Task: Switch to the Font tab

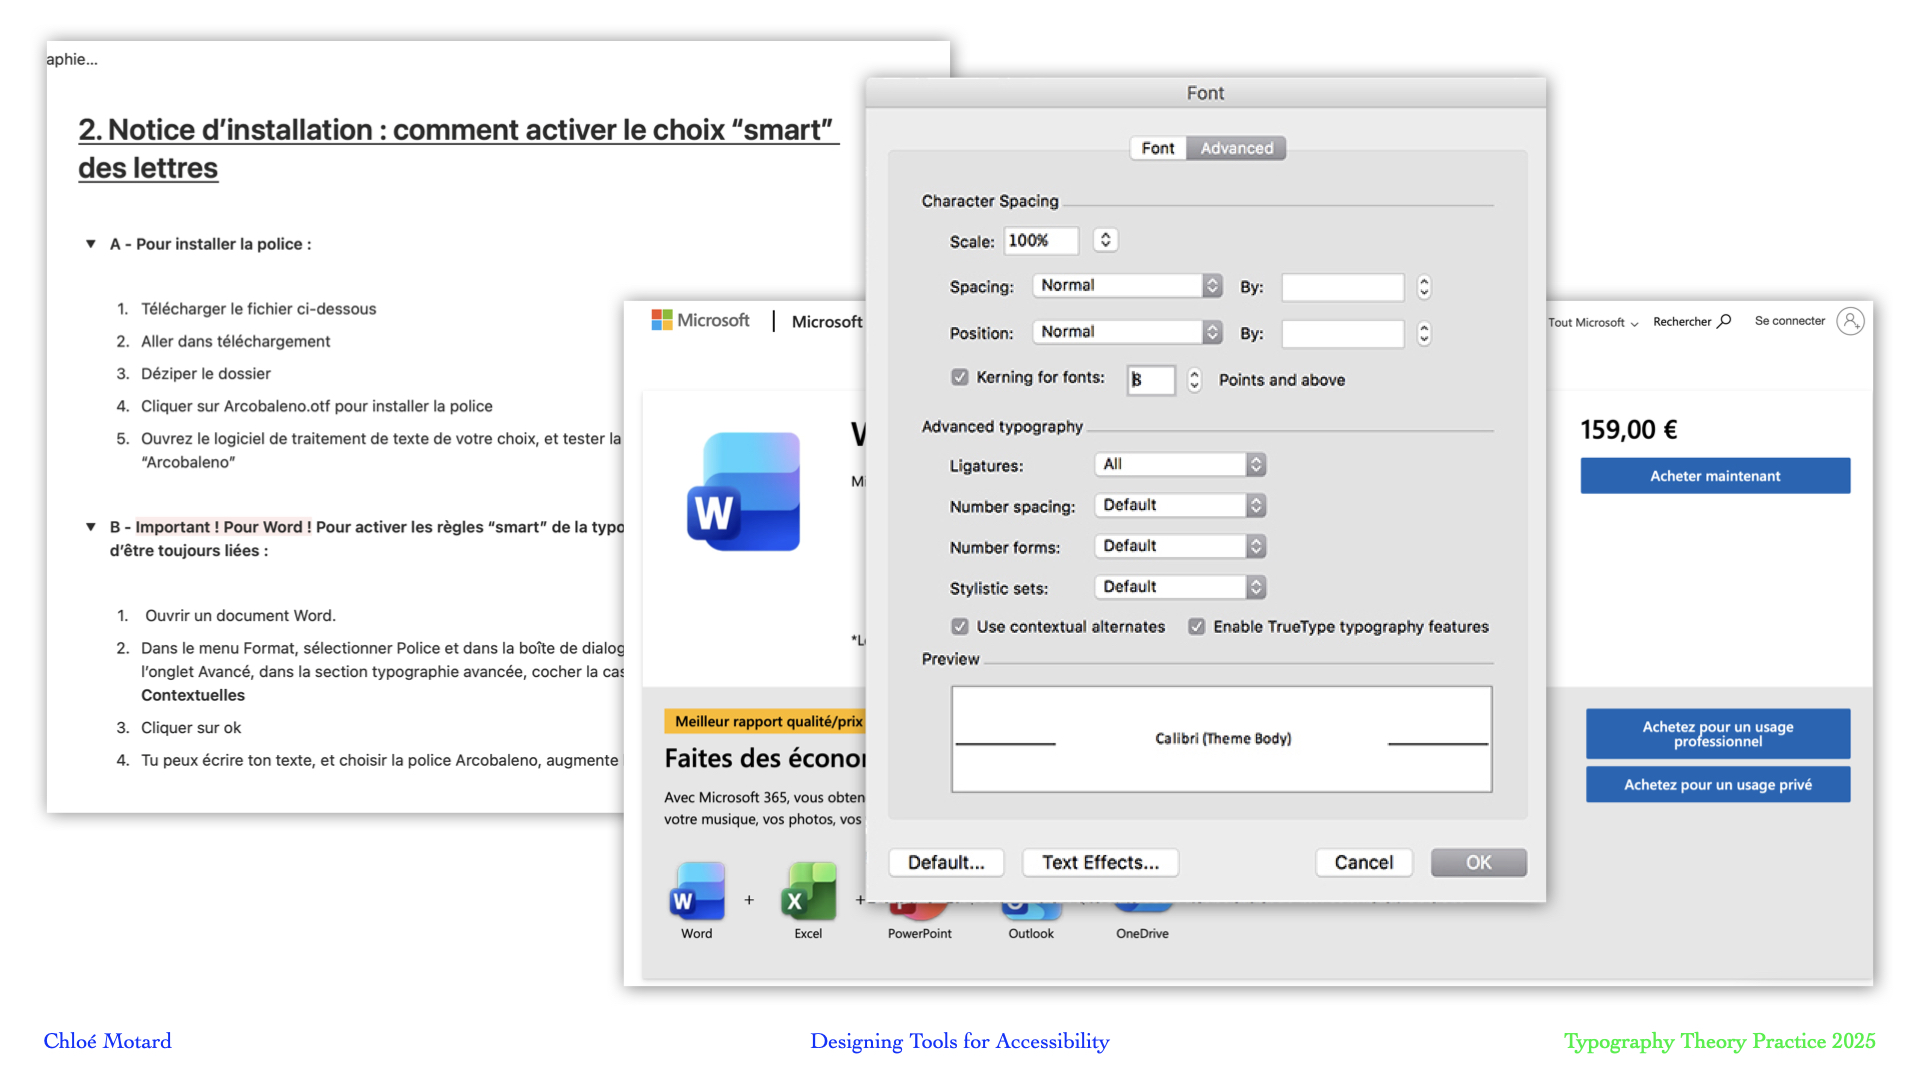Action: click(x=1158, y=148)
